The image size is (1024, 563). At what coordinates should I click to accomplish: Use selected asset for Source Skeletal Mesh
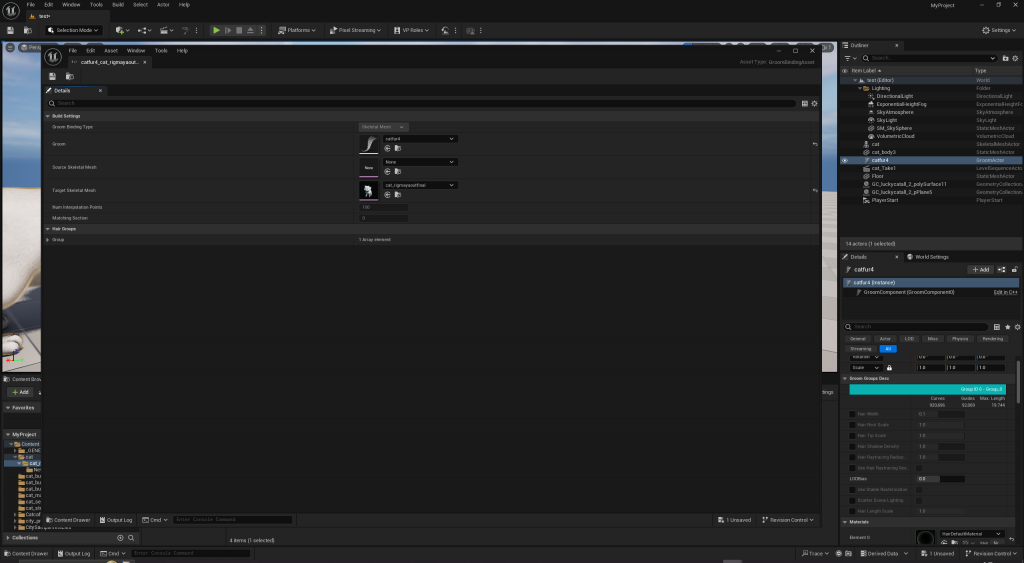coord(387,171)
